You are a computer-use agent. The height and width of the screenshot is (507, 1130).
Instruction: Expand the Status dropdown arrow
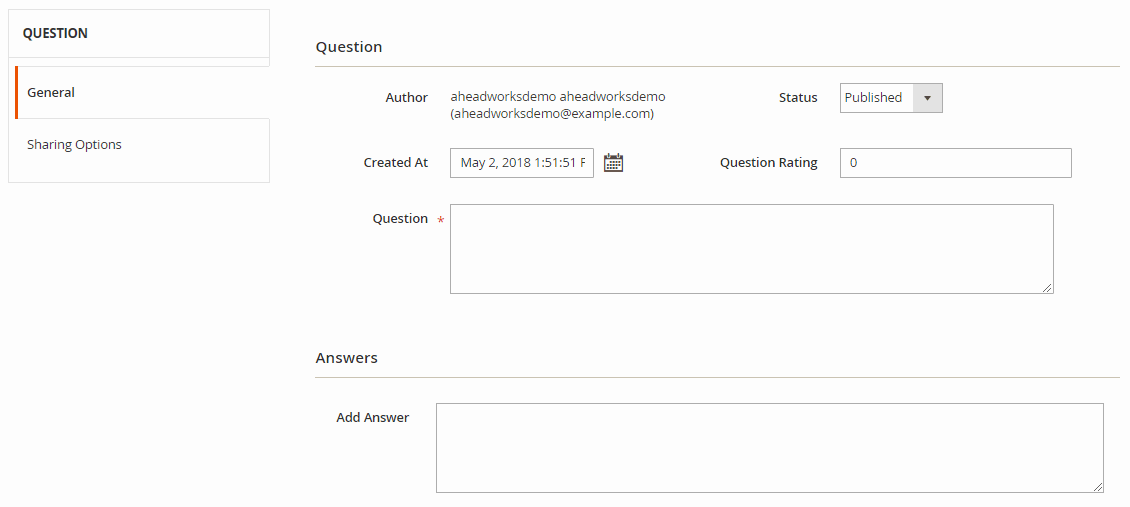[927, 98]
